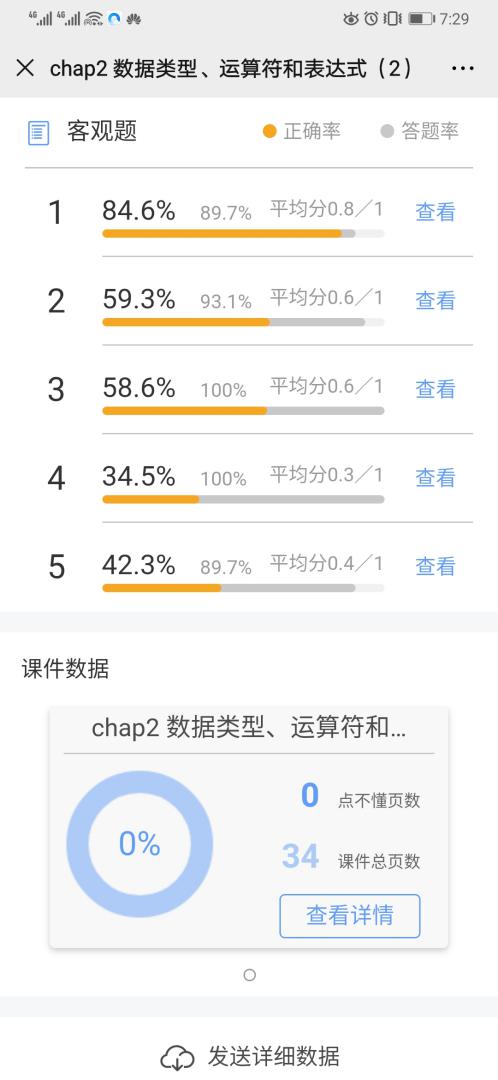Open the three-dot more options menu
The height and width of the screenshot is (1080, 498).
[462, 68]
